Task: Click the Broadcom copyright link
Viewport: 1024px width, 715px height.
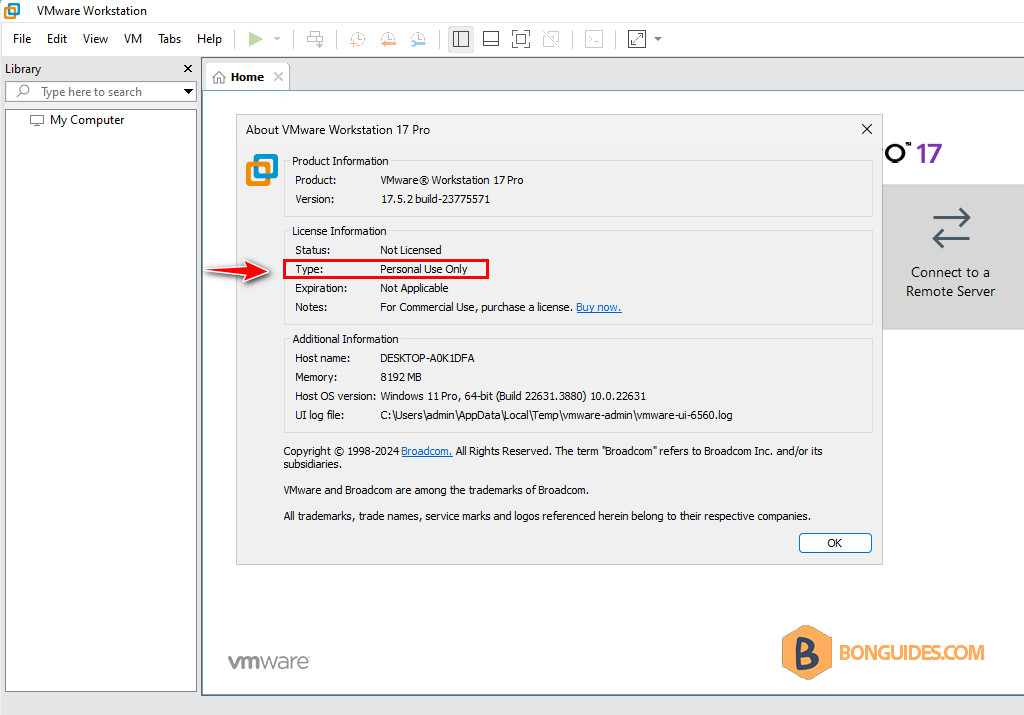Action: click(426, 451)
